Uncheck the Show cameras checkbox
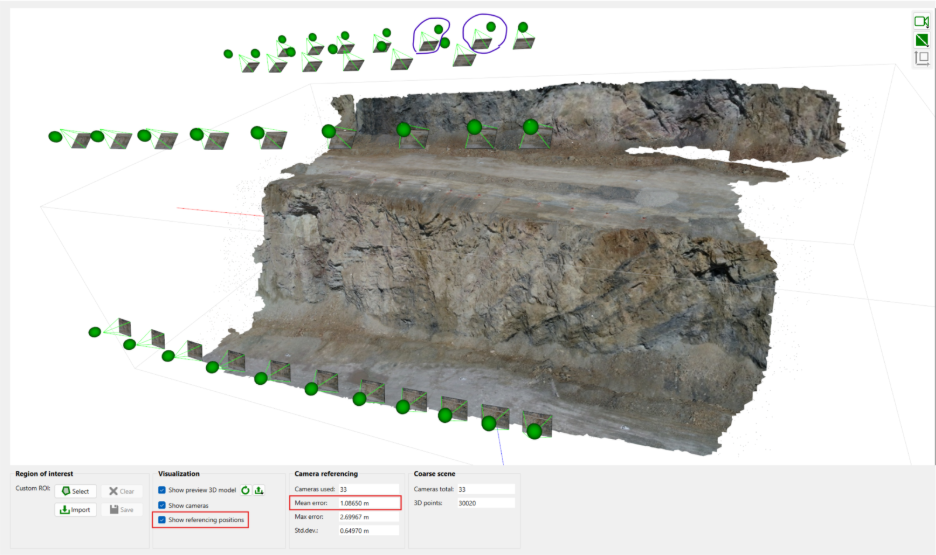This screenshot has width=936, height=555. tap(162, 505)
